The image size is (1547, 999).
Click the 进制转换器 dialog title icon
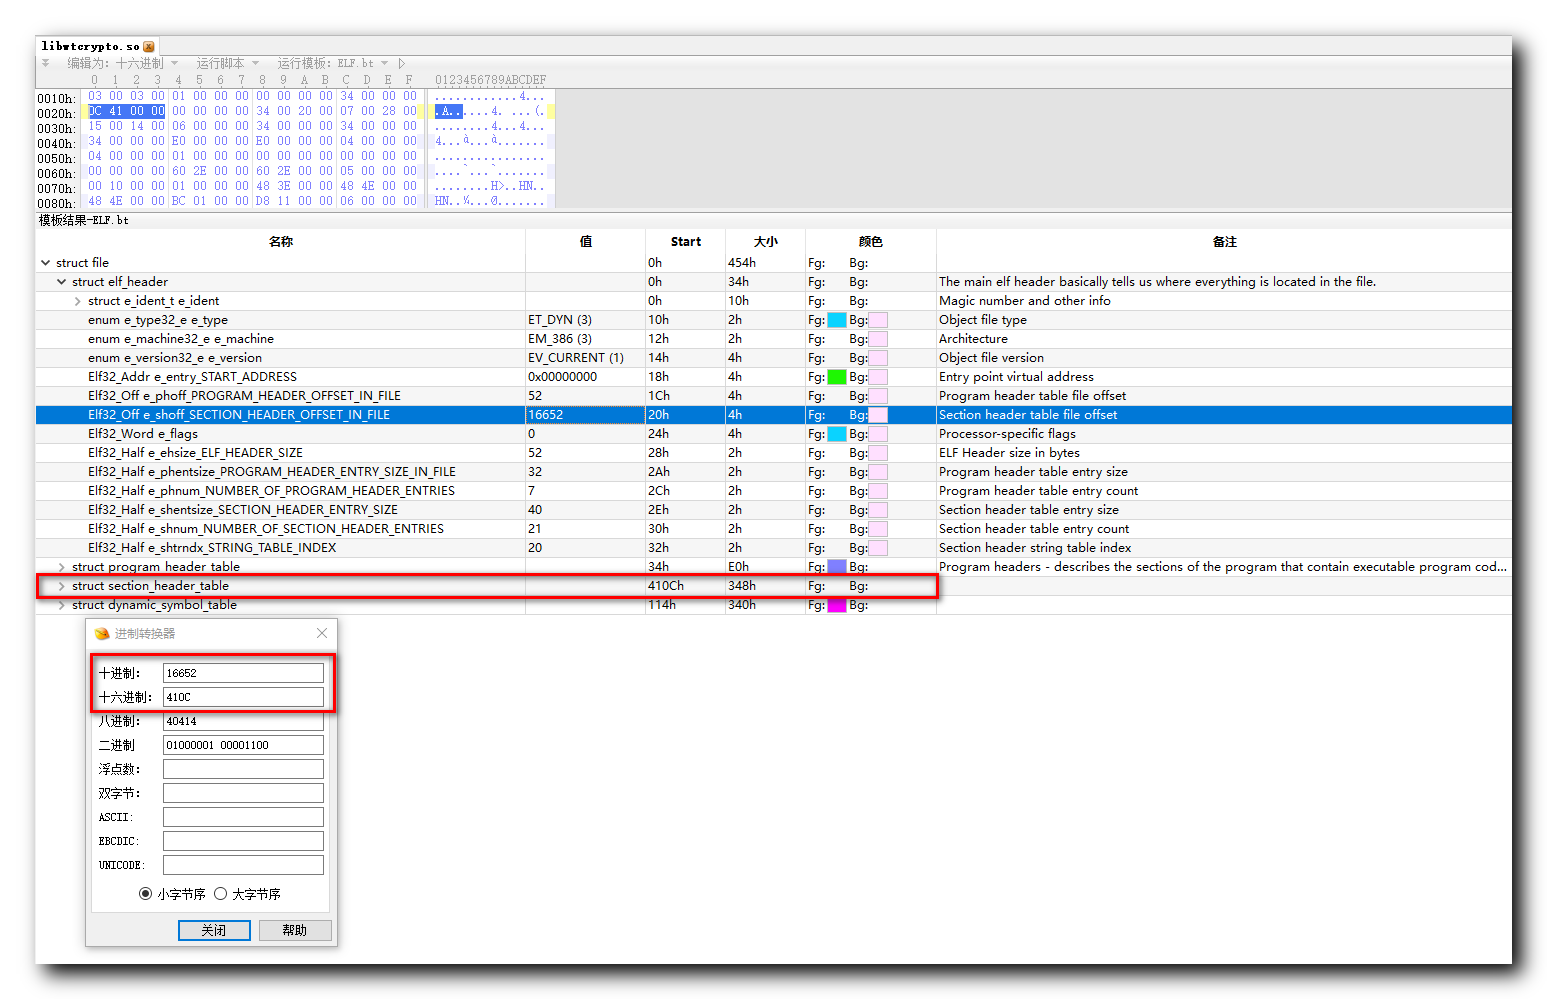click(x=102, y=633)
